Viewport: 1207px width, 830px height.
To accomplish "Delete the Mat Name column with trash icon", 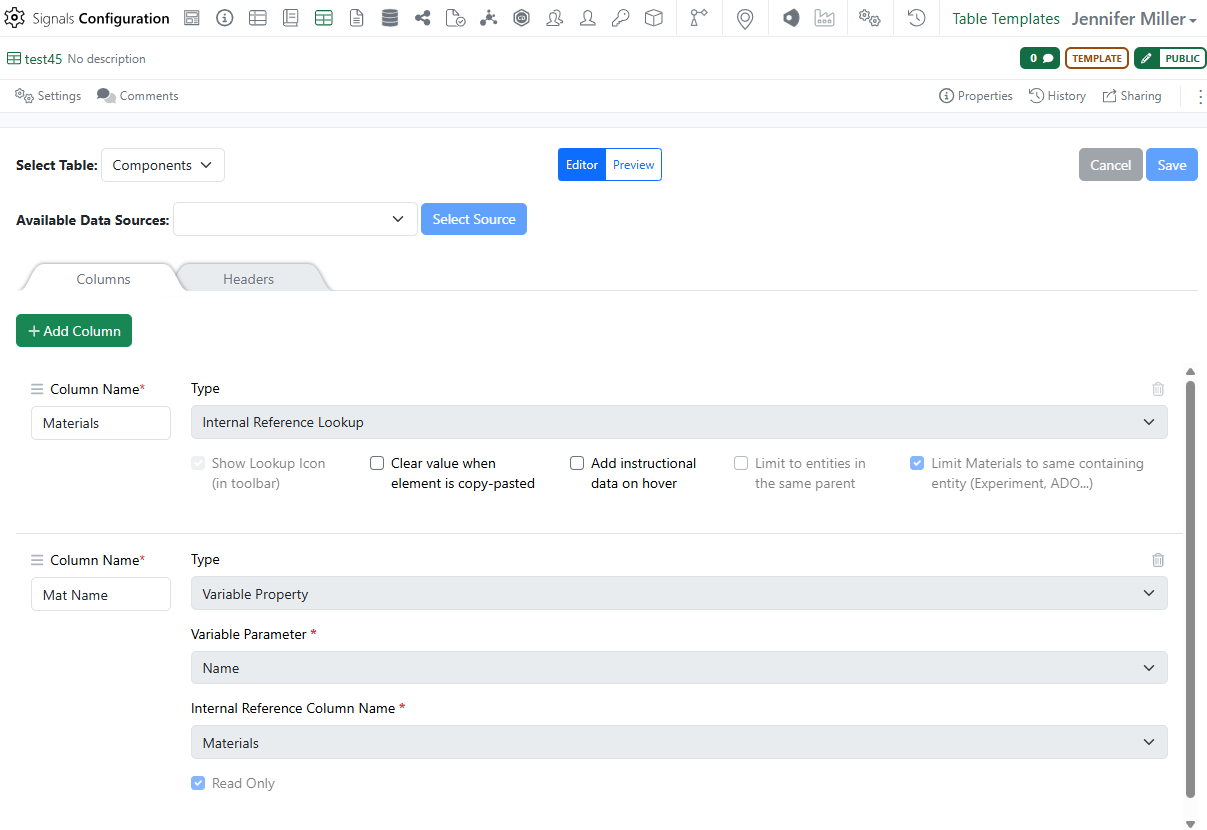I will coord(1158,560).
